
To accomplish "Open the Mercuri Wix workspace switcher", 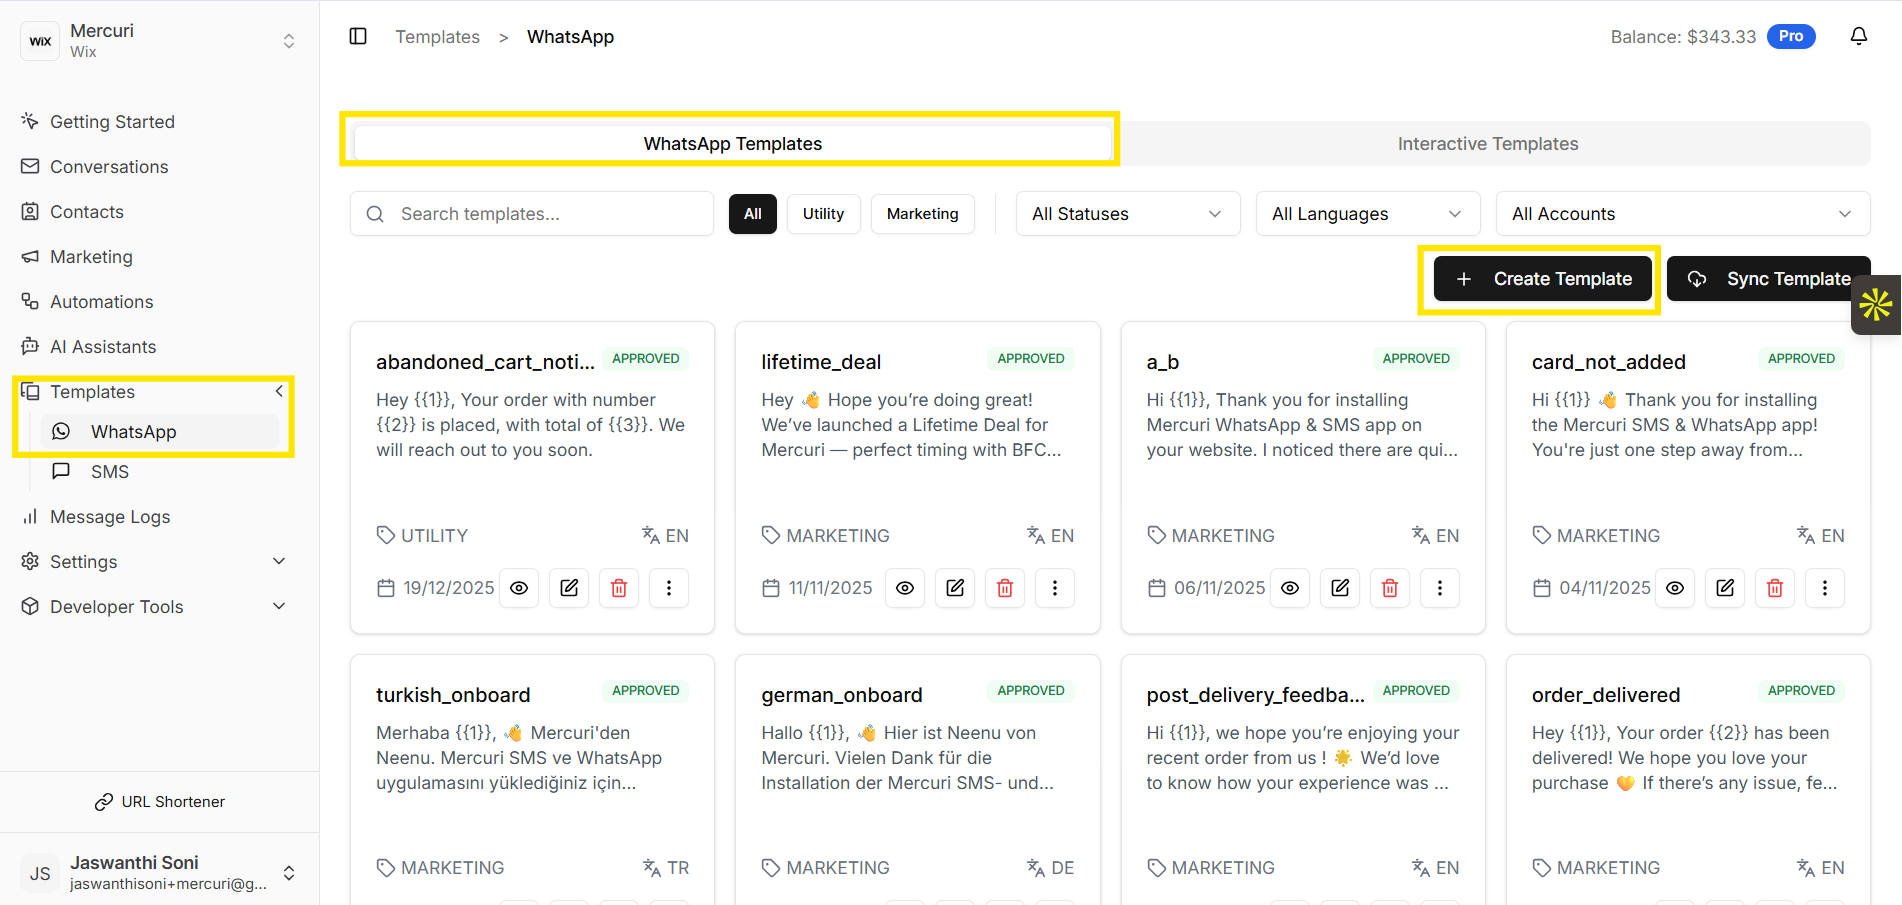I will 160,41.
